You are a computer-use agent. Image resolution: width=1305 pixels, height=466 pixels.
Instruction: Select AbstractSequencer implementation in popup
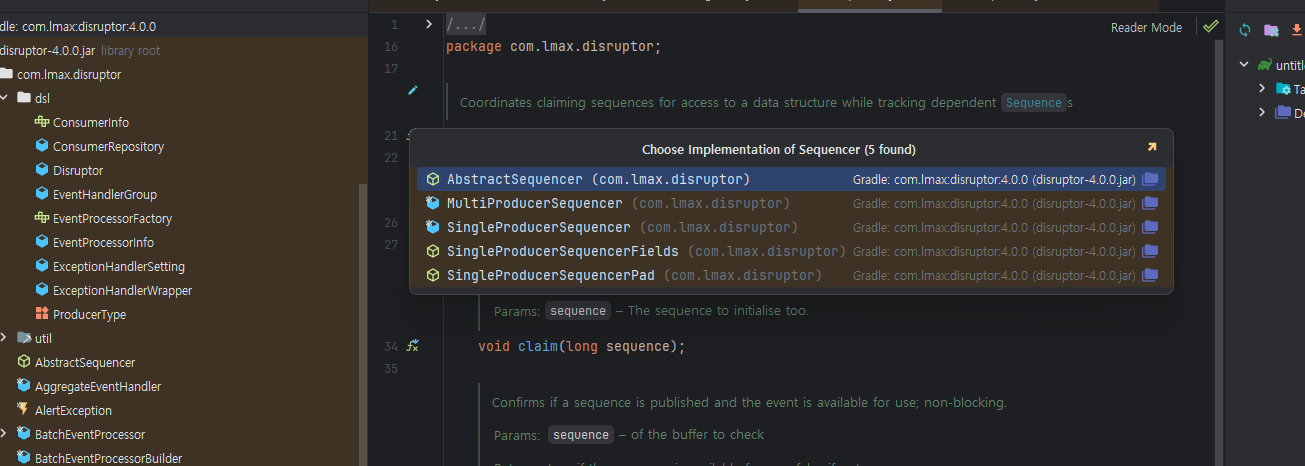coord(791,180)
